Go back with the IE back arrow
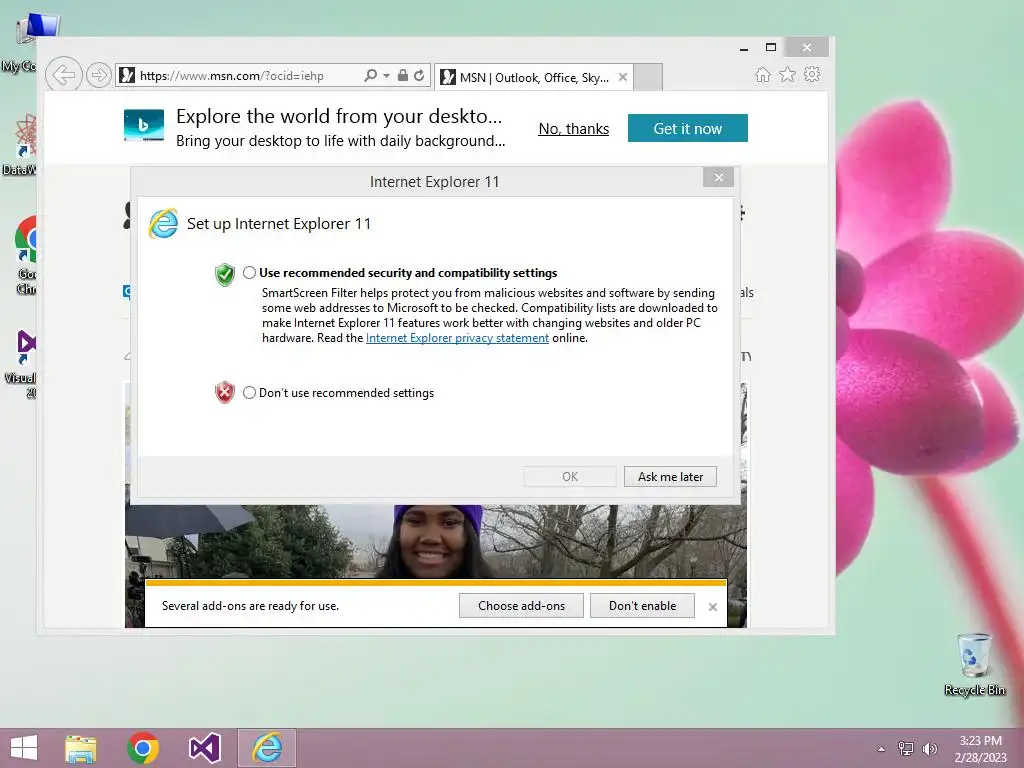This screenshot has width=1024, height=768. click(x=63, y=75)
